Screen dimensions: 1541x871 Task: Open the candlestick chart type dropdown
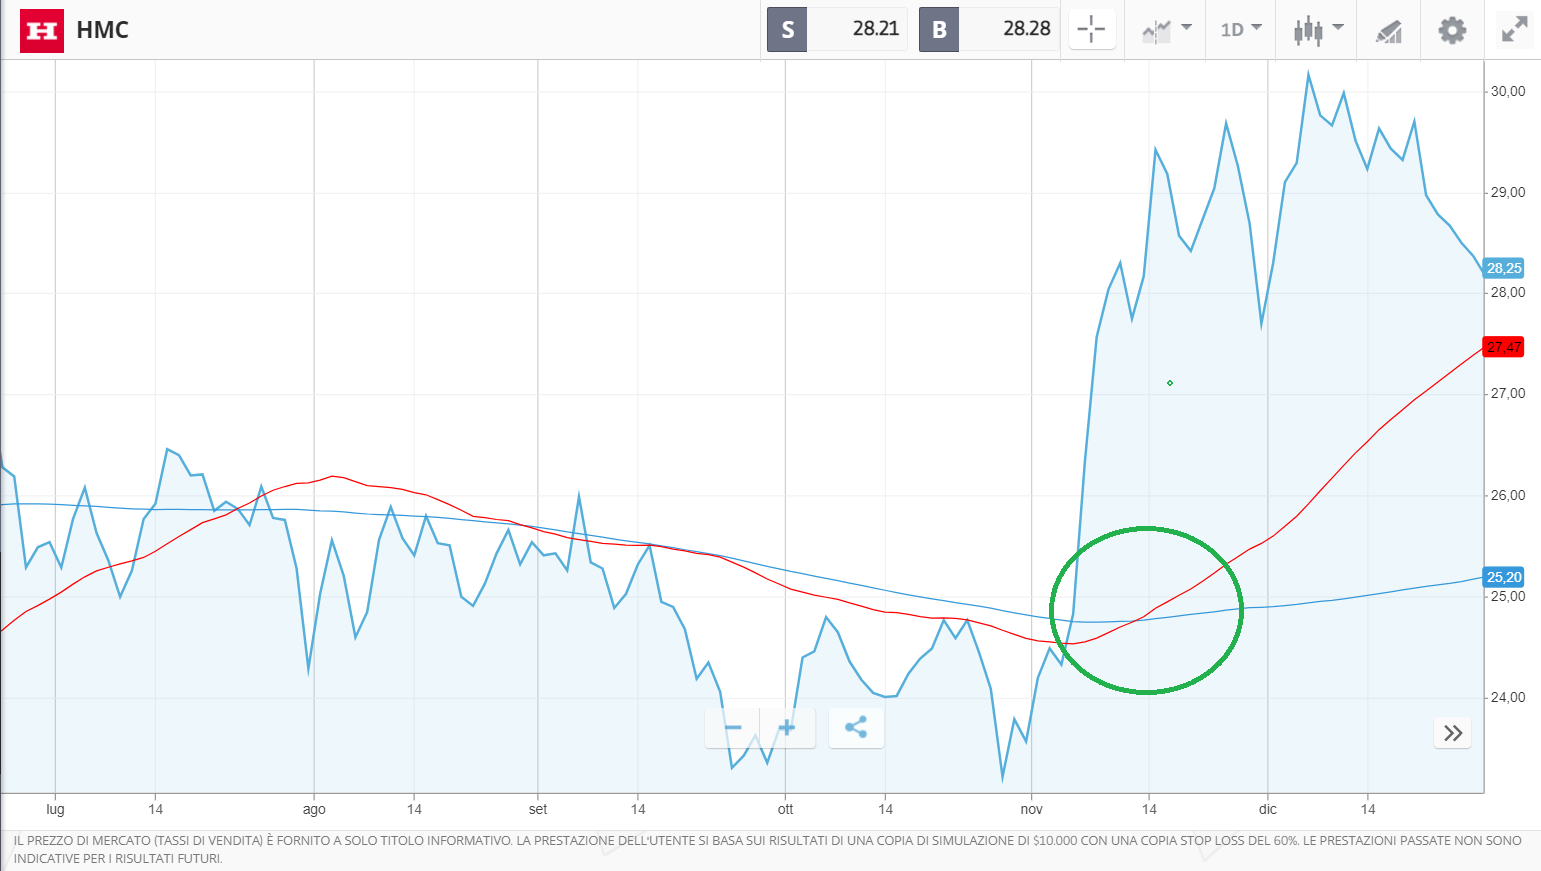tap(1317, 30)
